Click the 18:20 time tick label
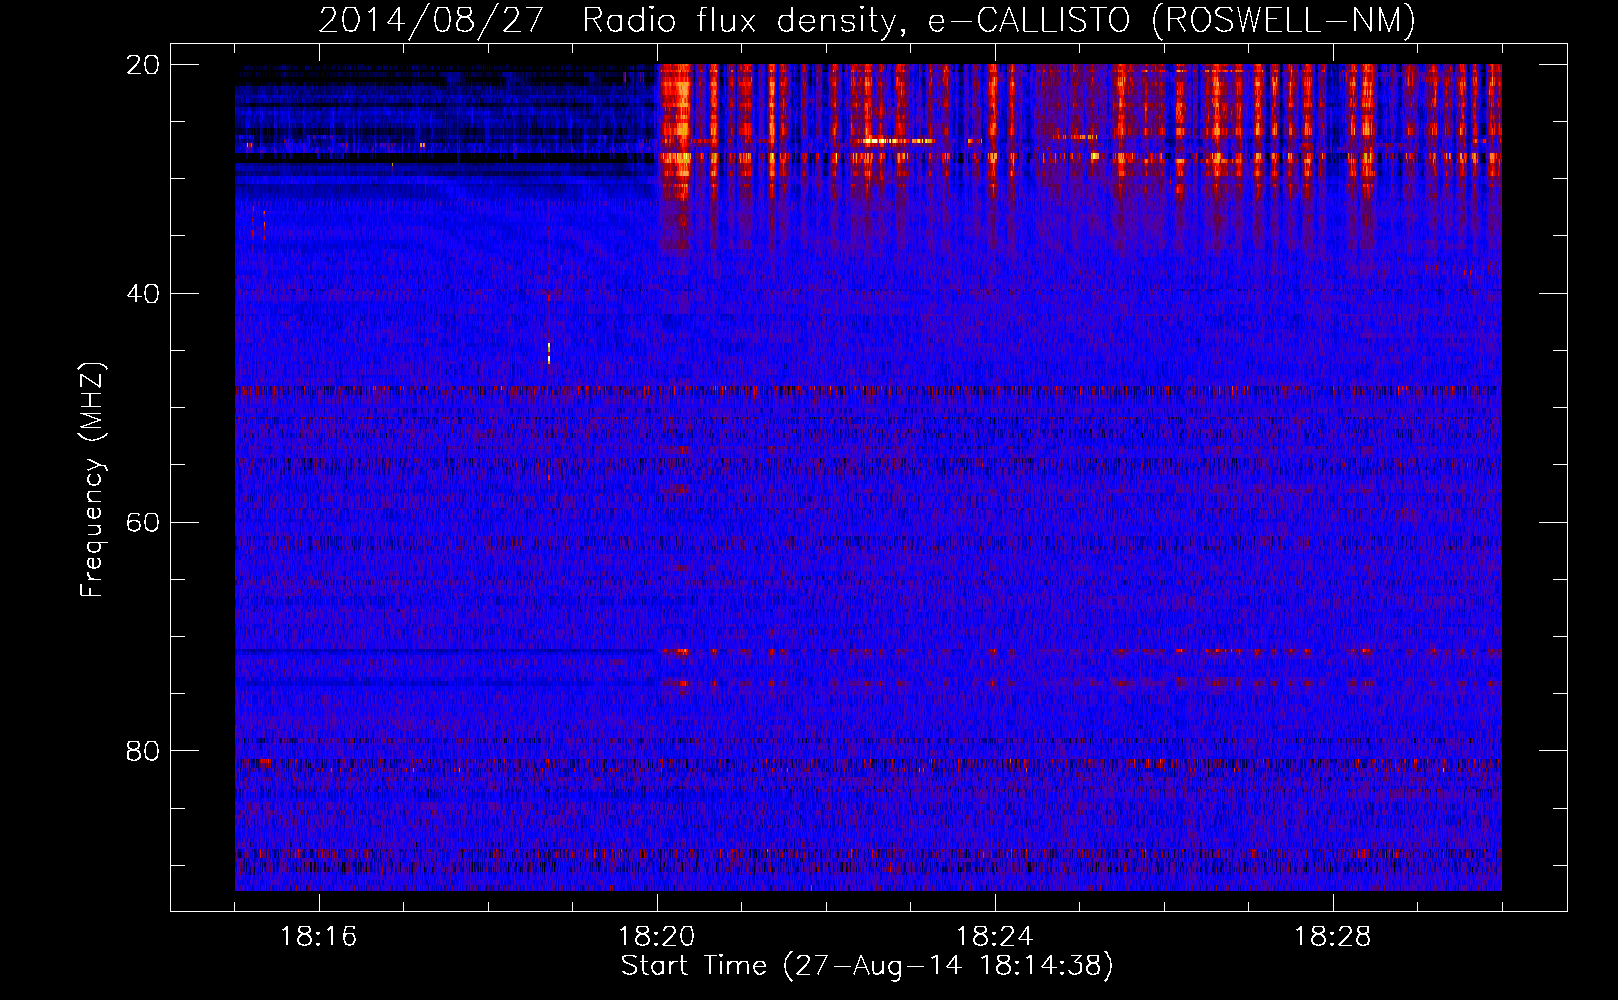 656,937
